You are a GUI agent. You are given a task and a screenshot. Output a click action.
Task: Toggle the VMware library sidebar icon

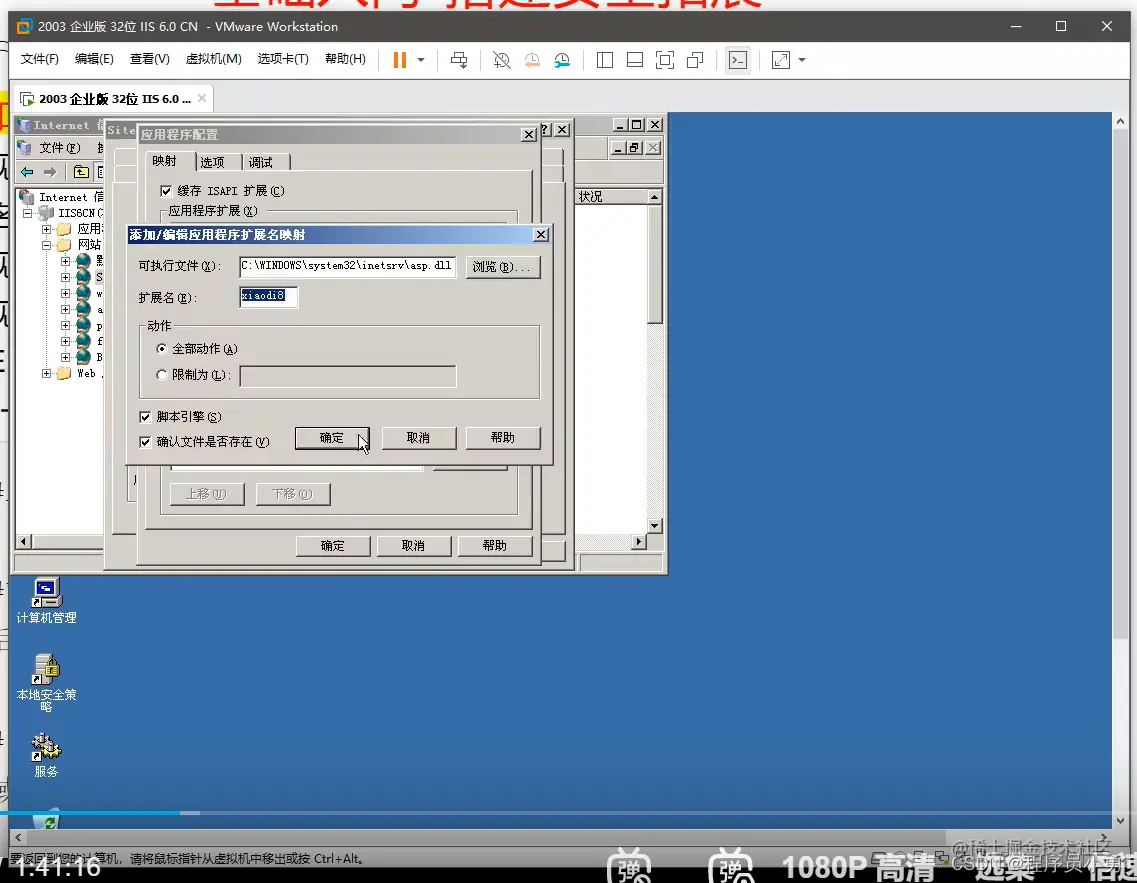tap(605, 60)
